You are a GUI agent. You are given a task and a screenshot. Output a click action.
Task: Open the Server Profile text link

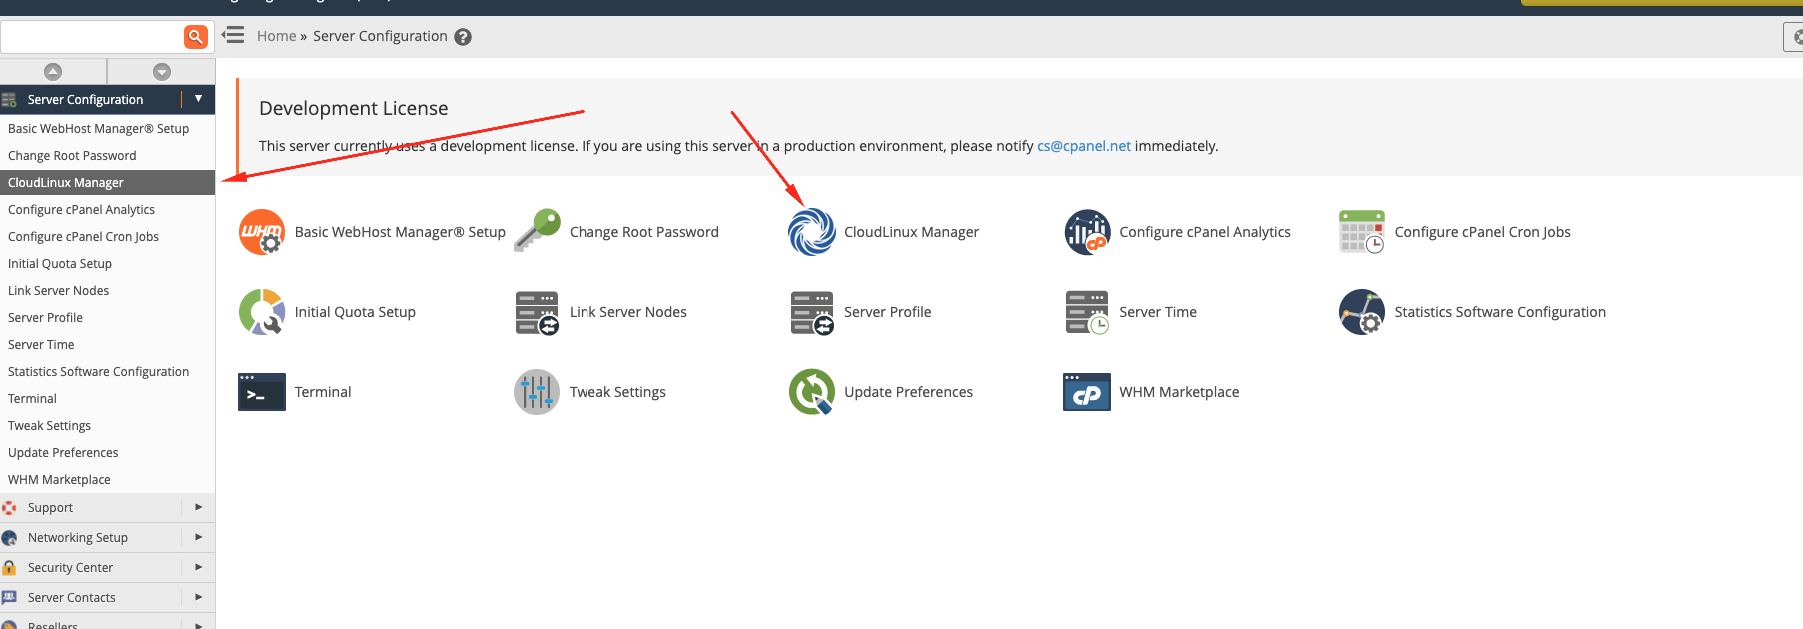pos(888,312)
